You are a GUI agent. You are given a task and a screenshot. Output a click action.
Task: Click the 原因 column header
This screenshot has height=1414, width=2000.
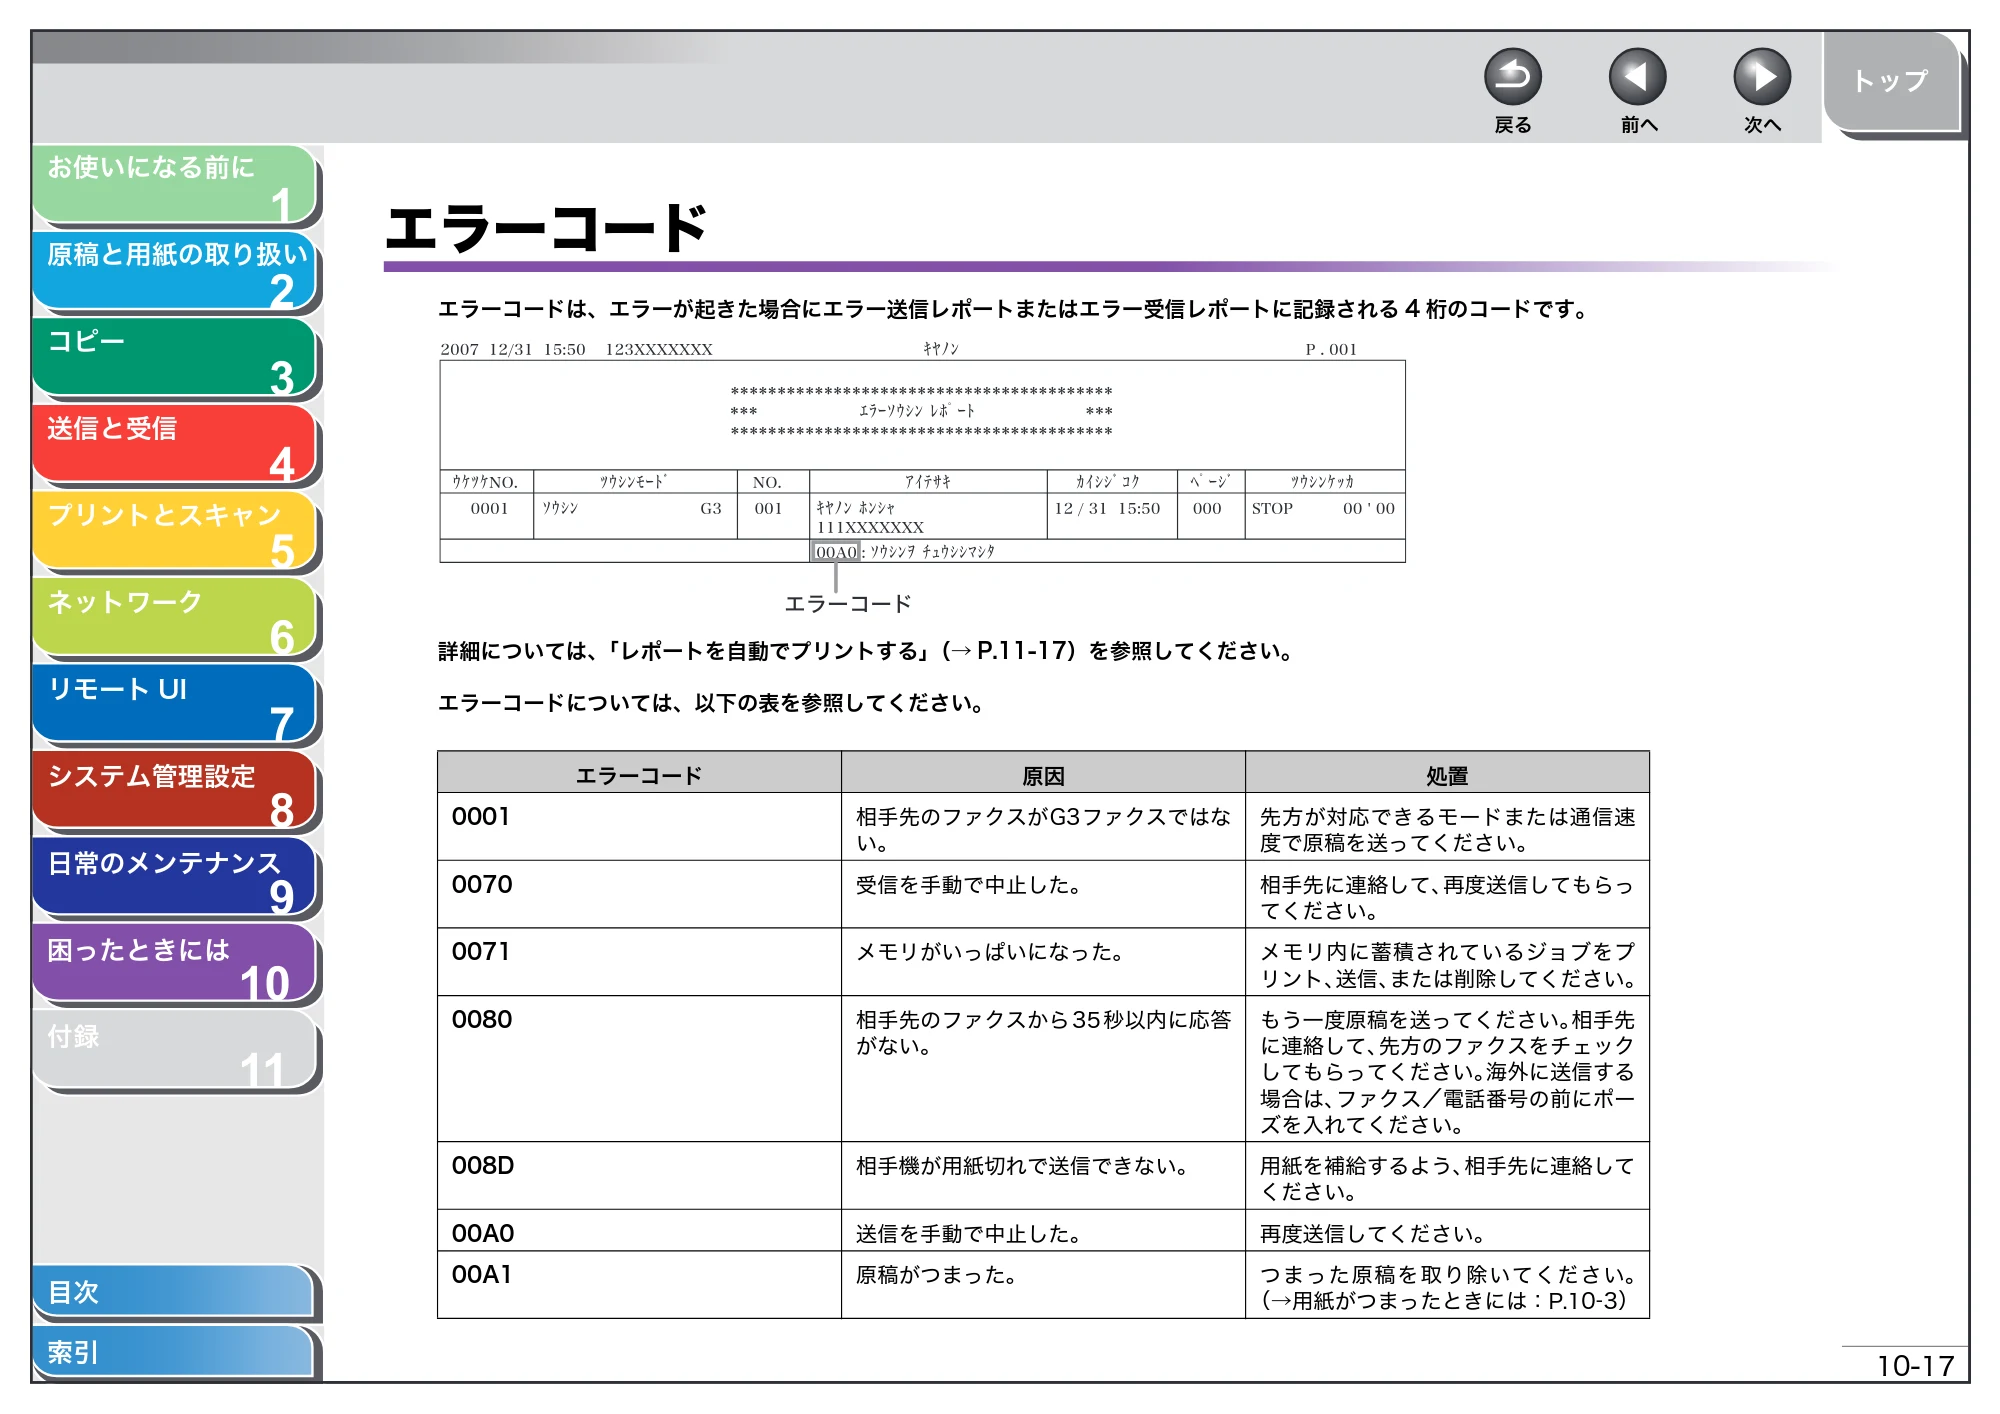click(1043, 773)
